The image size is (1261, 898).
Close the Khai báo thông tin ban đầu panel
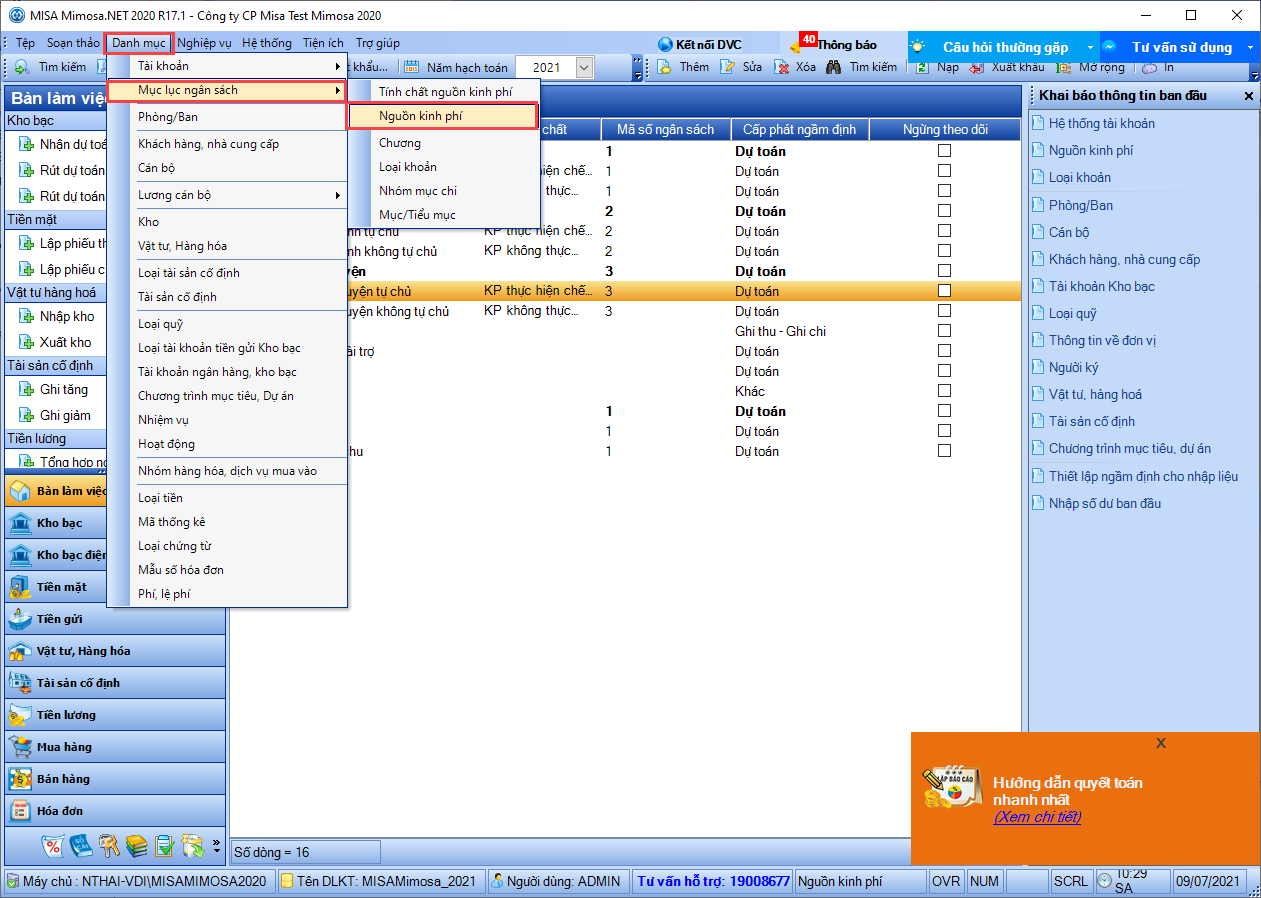[1248, 96]
